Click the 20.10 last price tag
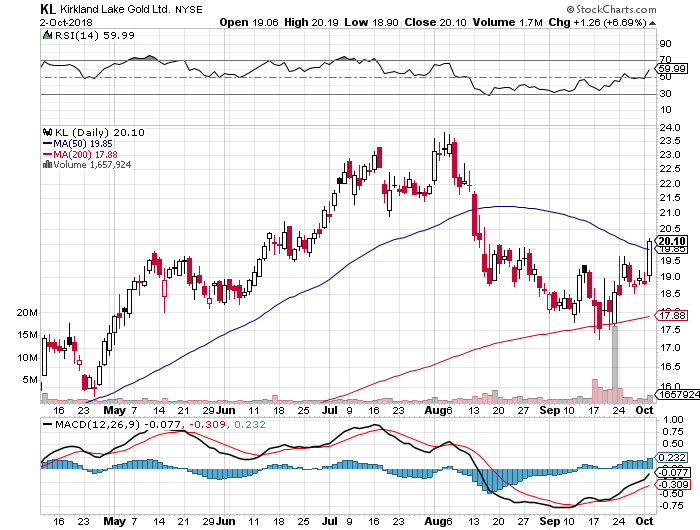Screen dimensions: 700x530 click(672, 241)
